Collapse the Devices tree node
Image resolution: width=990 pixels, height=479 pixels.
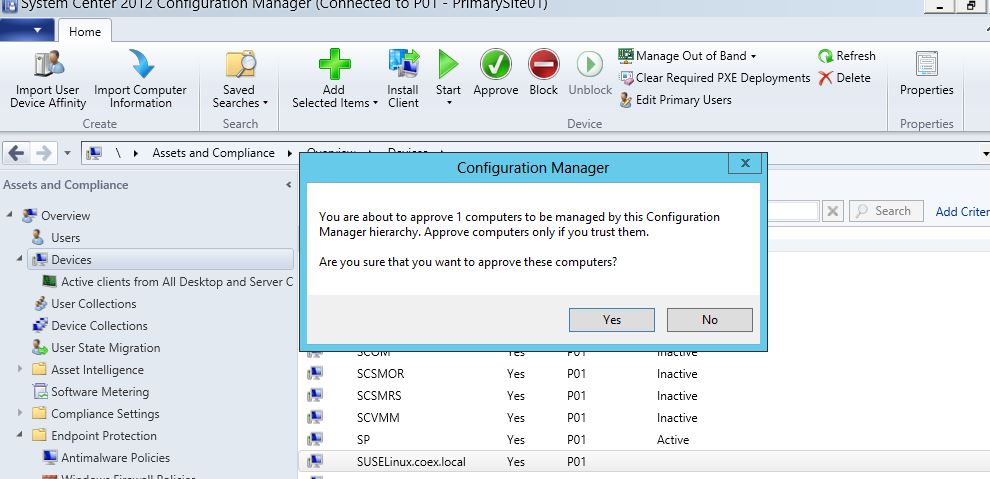point(20,259)
